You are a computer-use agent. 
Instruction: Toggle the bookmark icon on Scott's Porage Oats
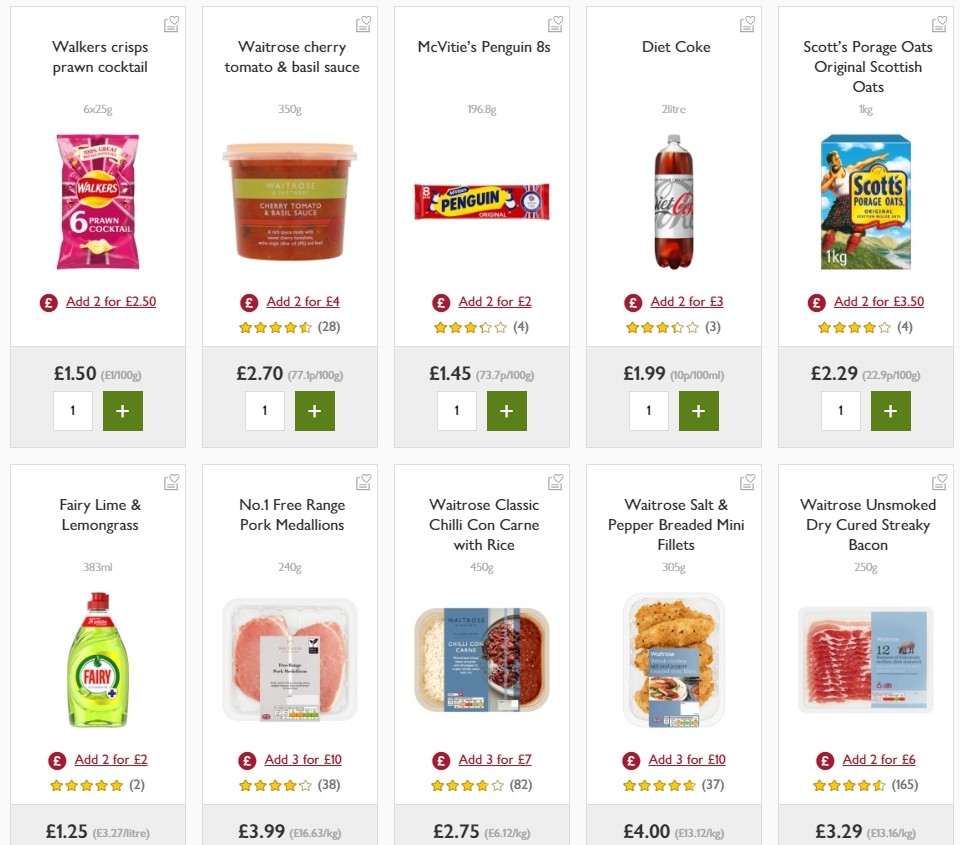point(939,23)
